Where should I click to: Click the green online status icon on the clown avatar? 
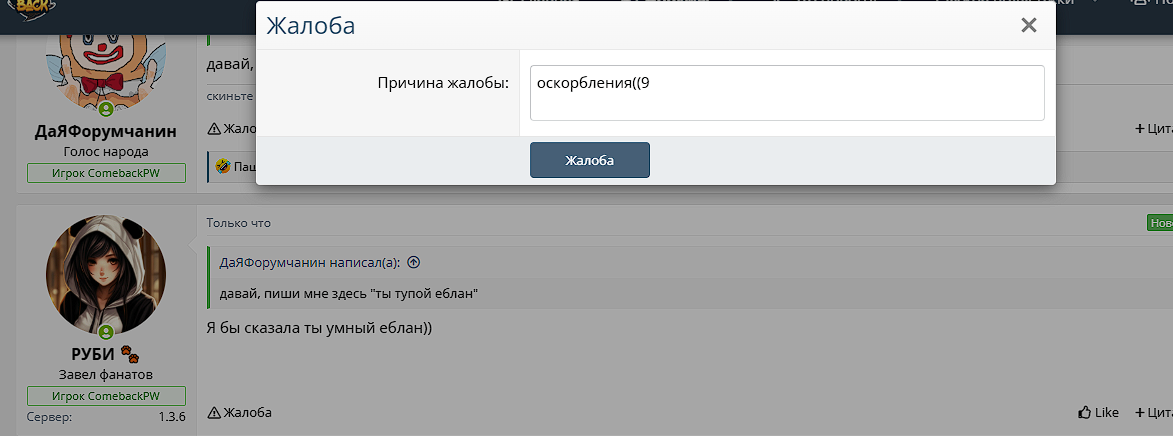click(x=106, y=109)
